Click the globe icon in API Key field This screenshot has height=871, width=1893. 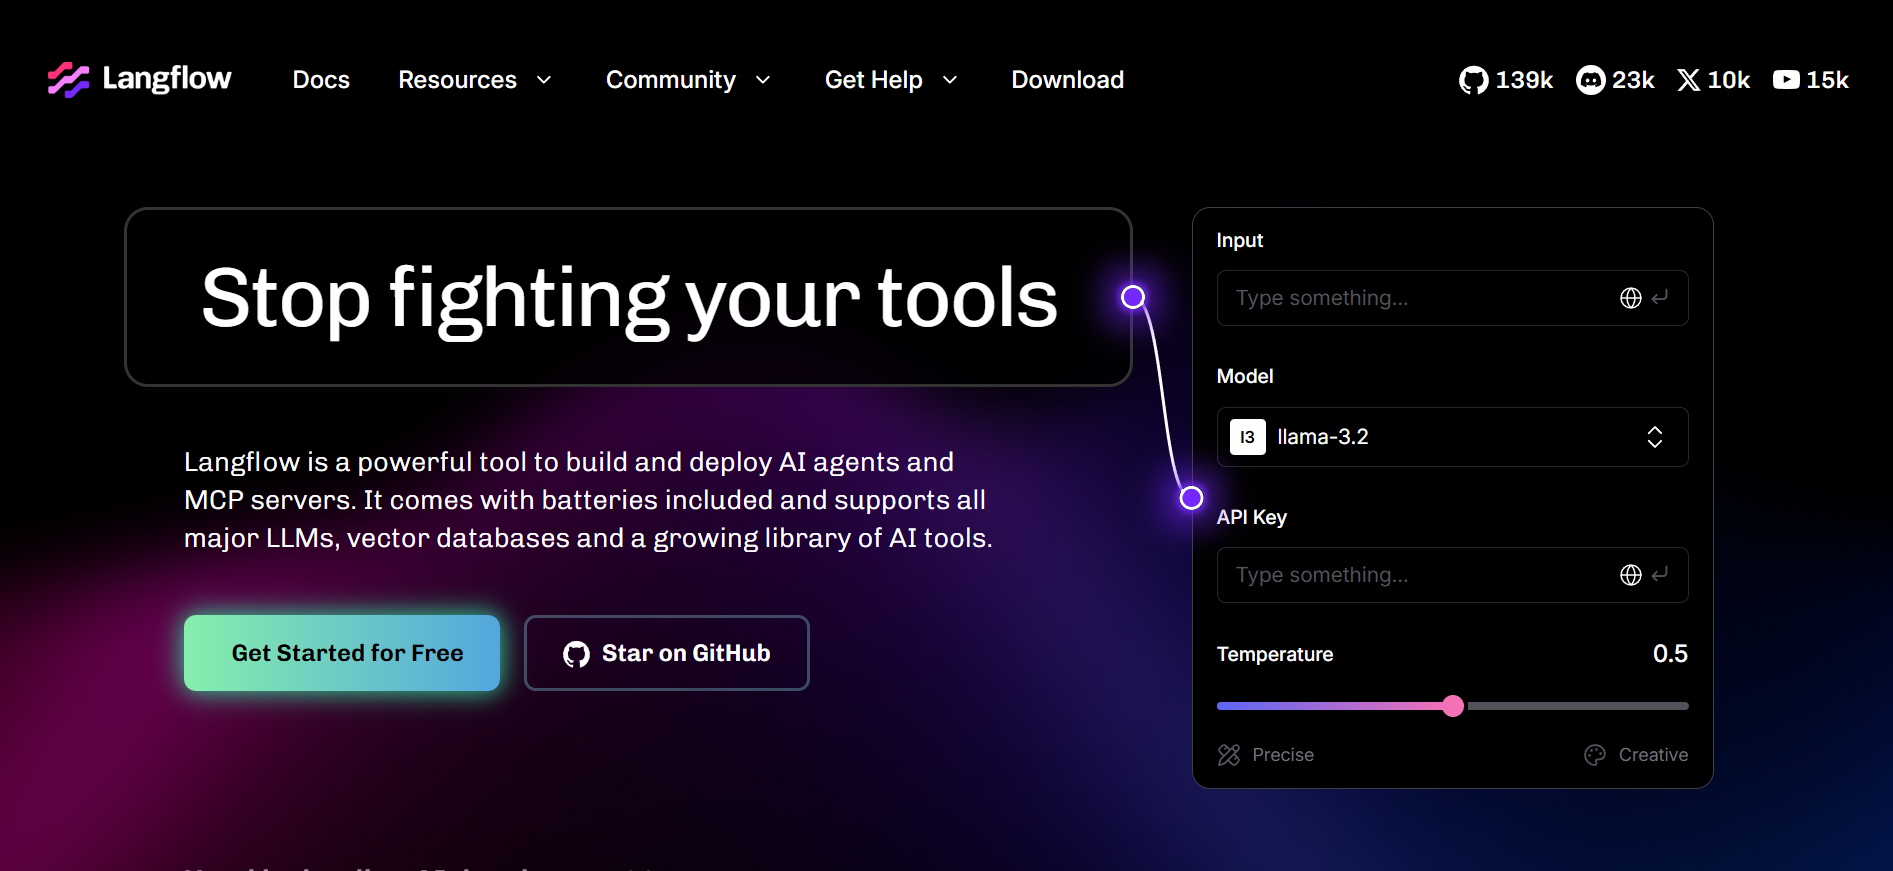click(x=1630, y=575)
